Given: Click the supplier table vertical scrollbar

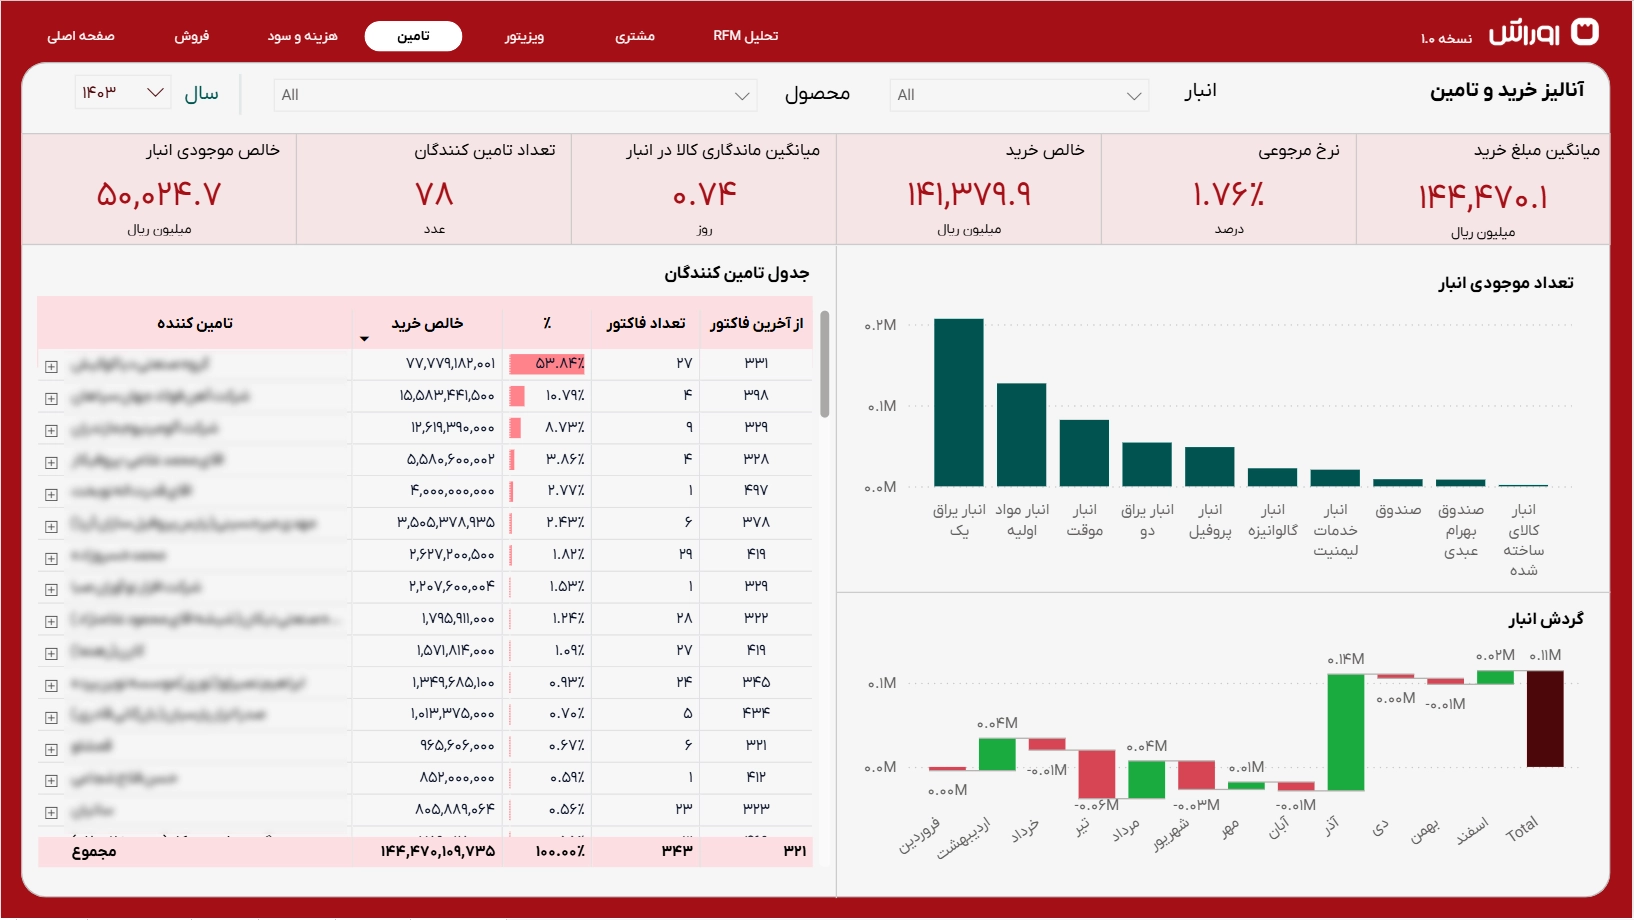Looking at the screenshot, I should pos(824,365).
